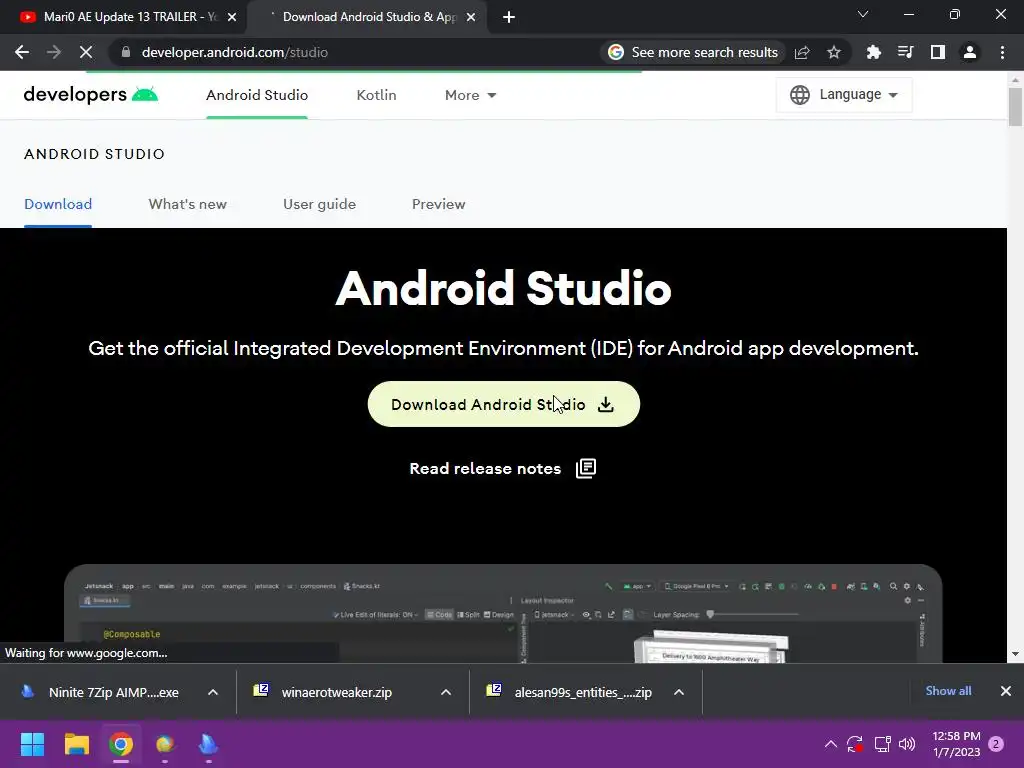Screen dimensions: 1024x768
Task: Click the yellow-blue globe taskbar app icon
Action: click(x=165, y=744)
